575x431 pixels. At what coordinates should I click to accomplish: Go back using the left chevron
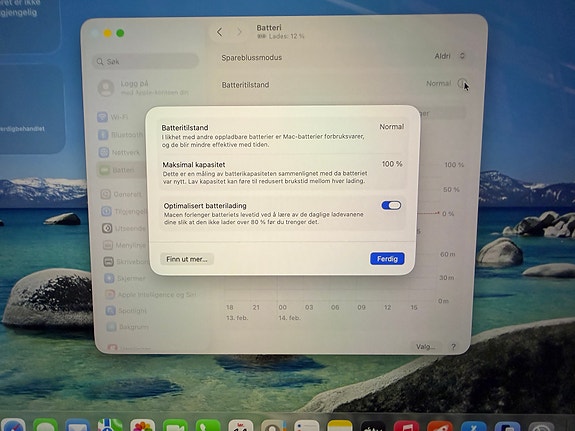coord(219,32)
